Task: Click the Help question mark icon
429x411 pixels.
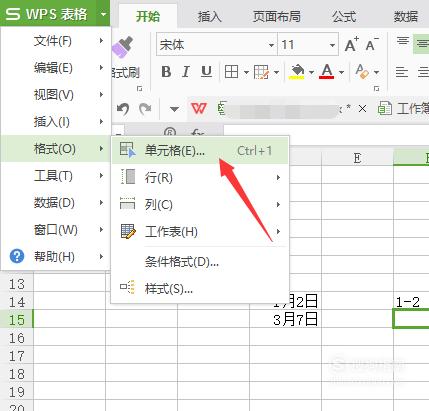Action: coord(17,256)
